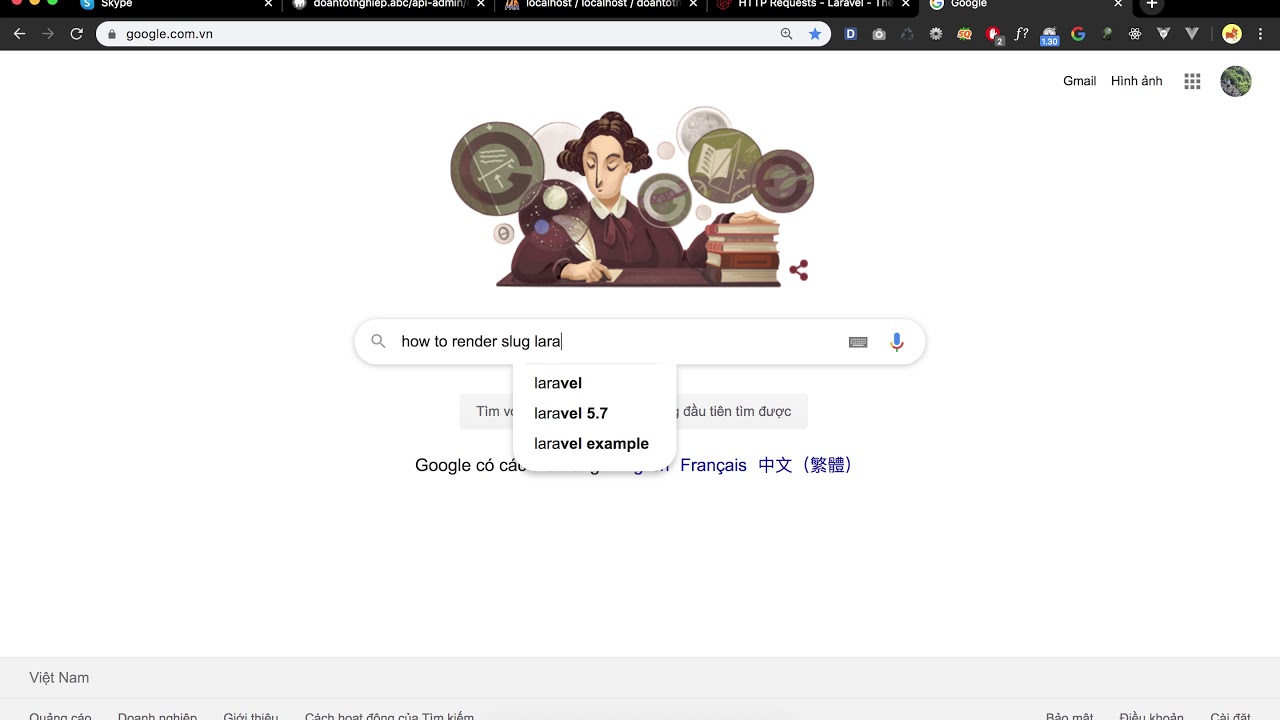This screenshot has width=1280, height=720.
Task: Switch Google language to Français
Action: pos(713,465)
